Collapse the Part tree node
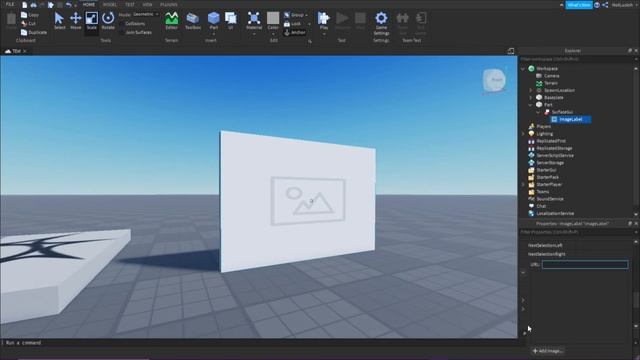Viewport: 640px width, 360px height. (531, 105)
